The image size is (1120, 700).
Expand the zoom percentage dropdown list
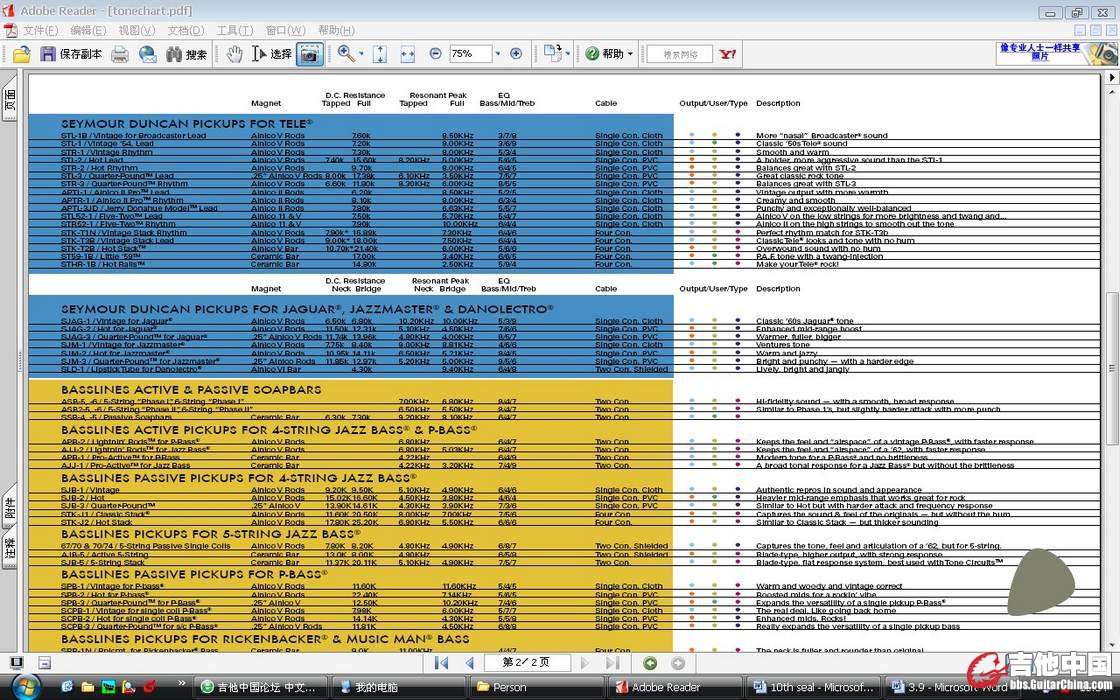point(498,54)
